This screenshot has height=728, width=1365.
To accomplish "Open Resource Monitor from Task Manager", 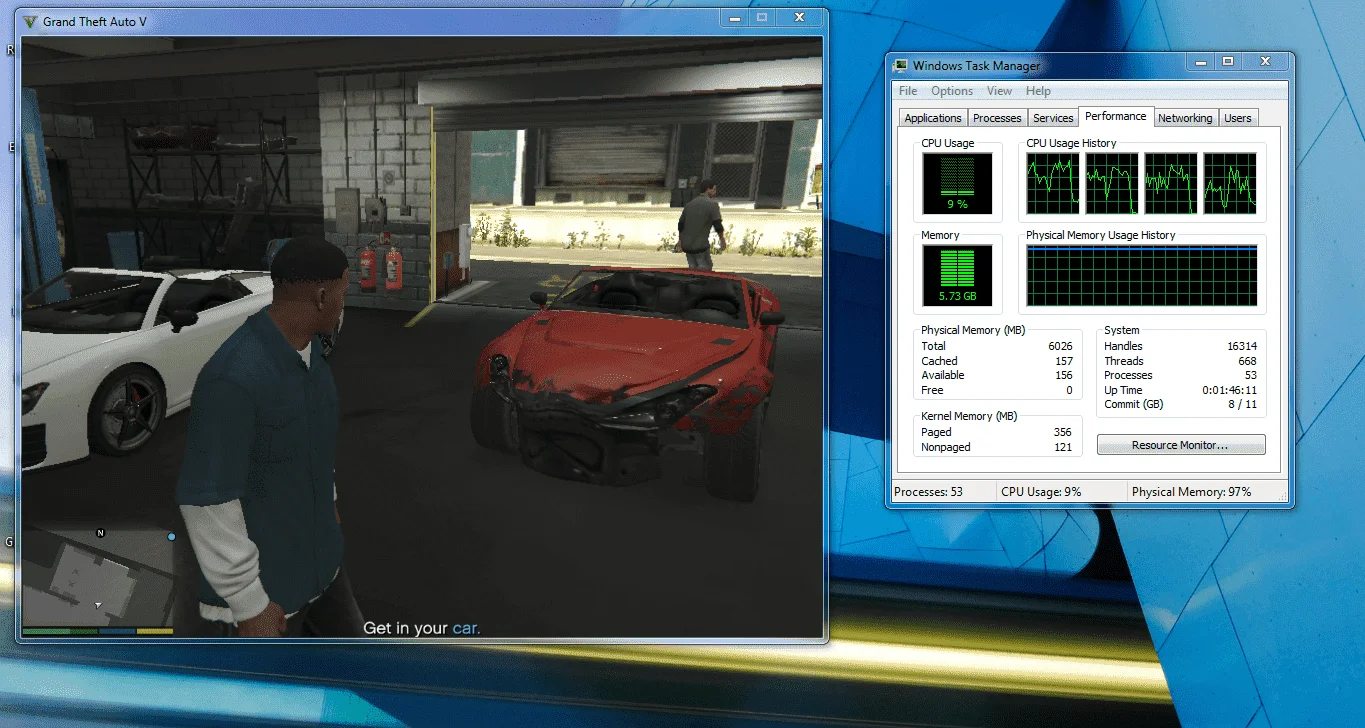I will [1181, 445].
